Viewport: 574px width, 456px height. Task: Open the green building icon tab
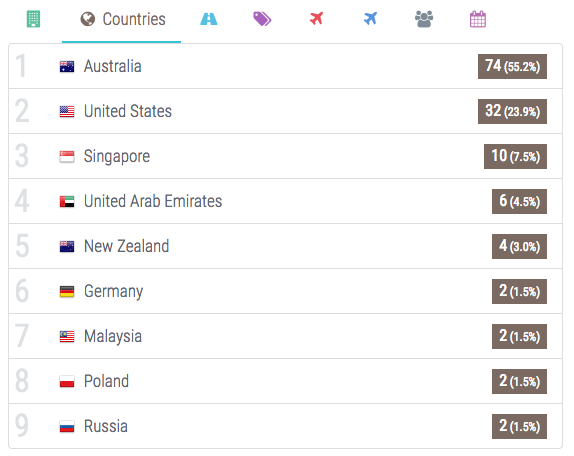[x=33, y=19]
